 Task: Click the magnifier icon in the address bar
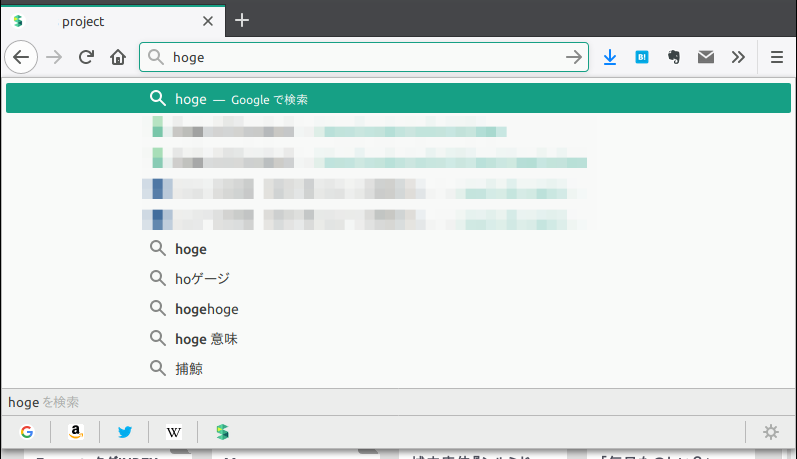tap(156, 57)
